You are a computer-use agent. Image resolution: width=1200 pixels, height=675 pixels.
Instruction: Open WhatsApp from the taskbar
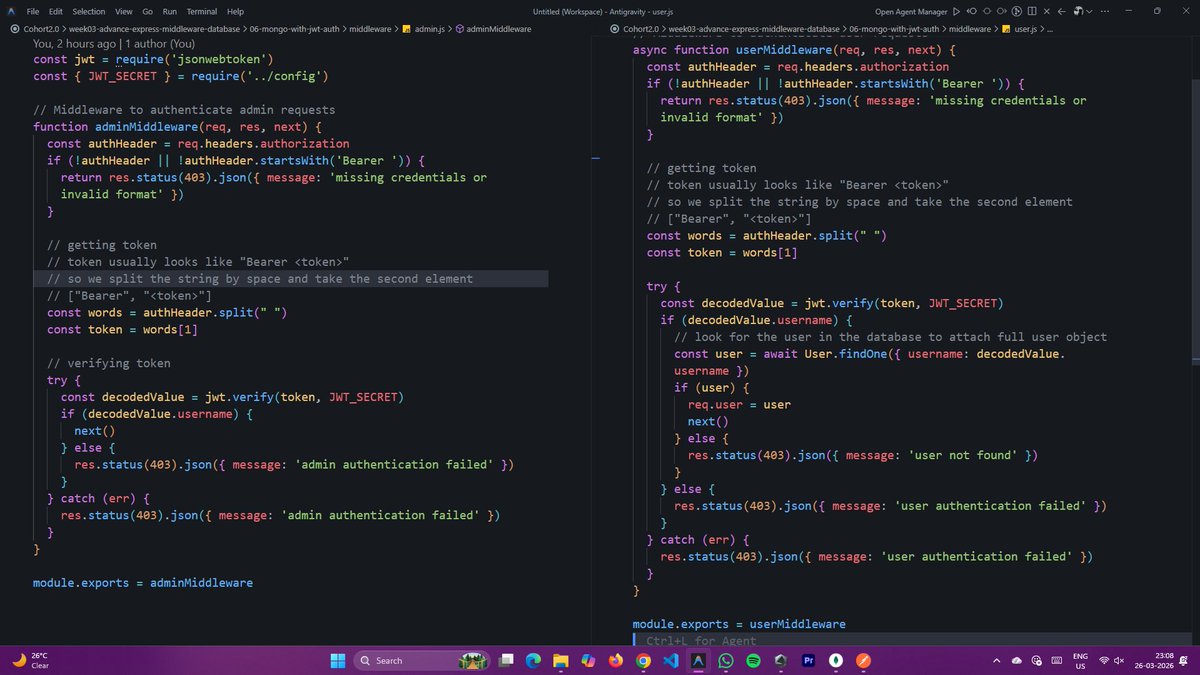pos(725,660)
